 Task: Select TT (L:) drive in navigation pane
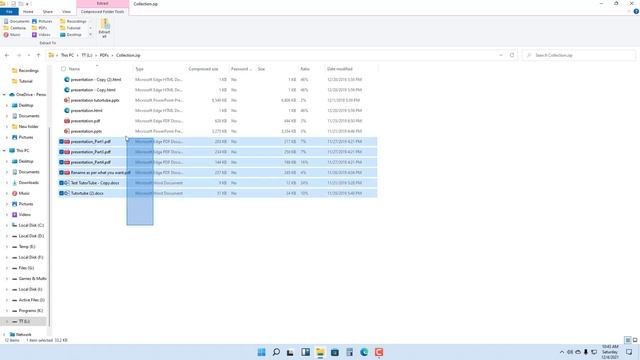click(24, 322)
